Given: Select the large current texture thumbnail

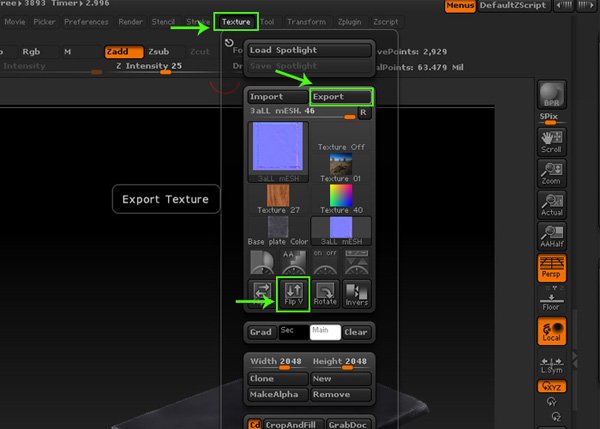Looking at the screenshot, I should click(278, 152).
